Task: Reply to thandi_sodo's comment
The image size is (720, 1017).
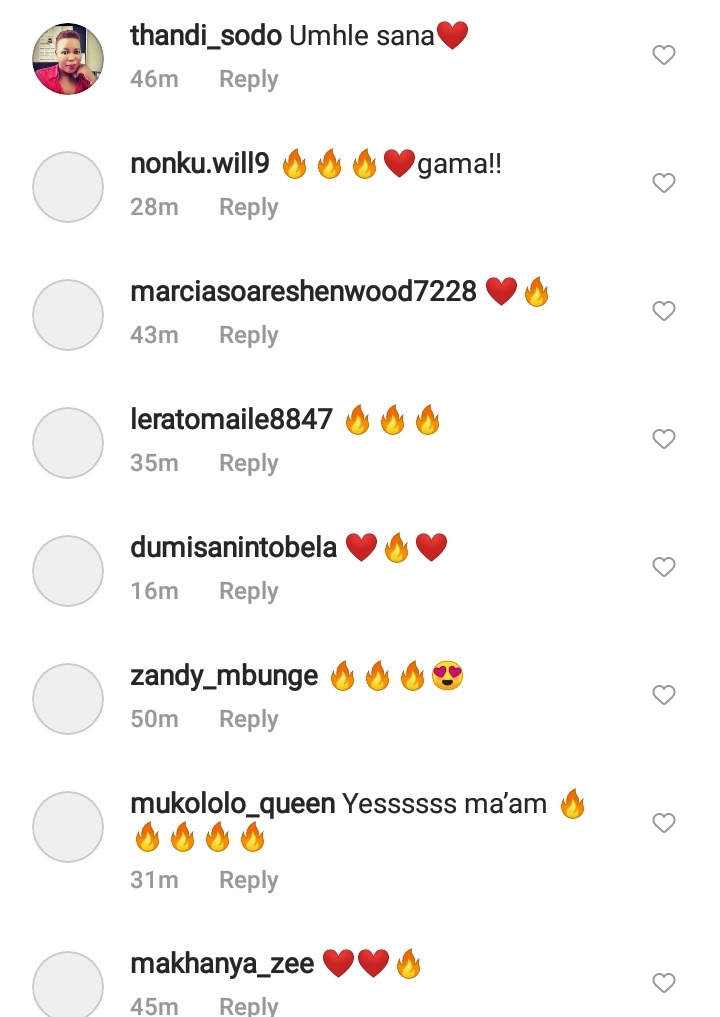Action: (248, 79)
